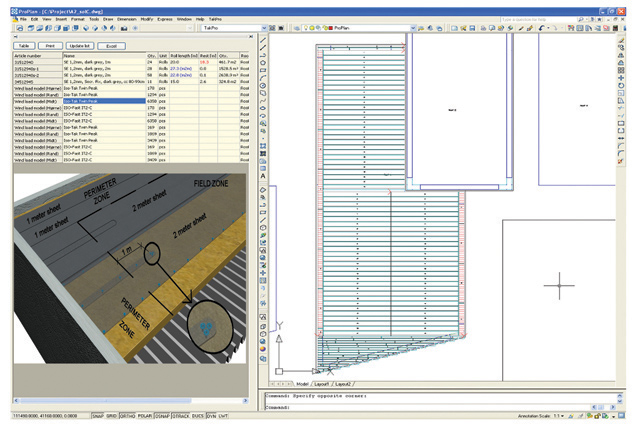The height and width of the screenshot is (427, 640).
Task: Toggle GRID display in the status bar
Action: 111,416
